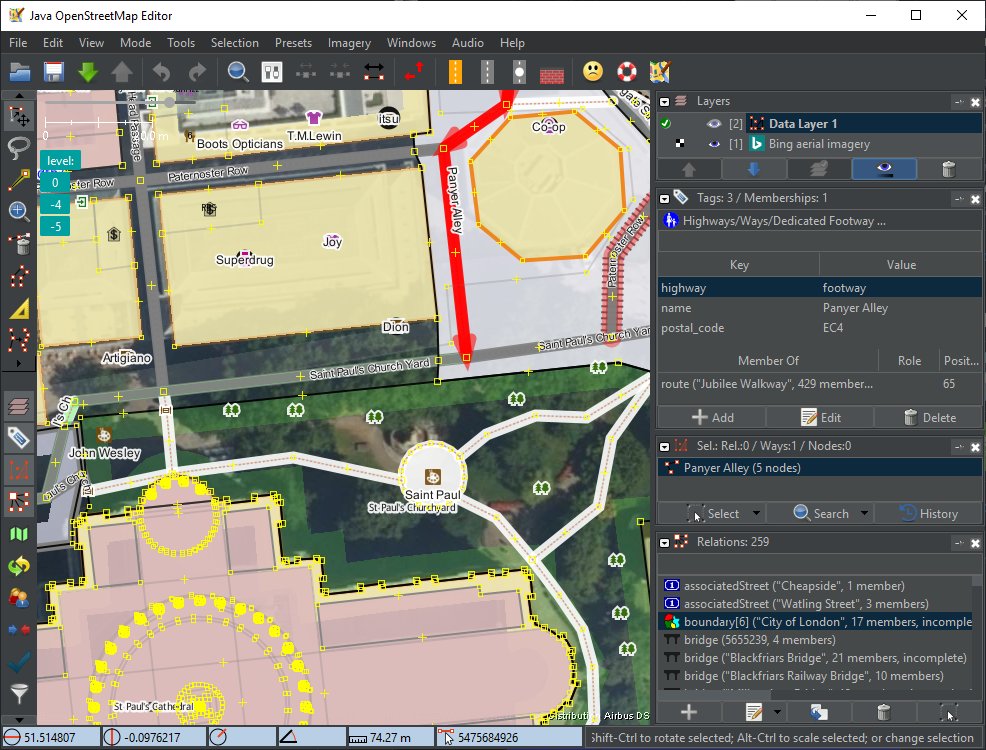The width and height of the screenshot is (986, 750).
Task: Hide Bing aerial imagery layer eye
Action: (x=714, y=144)
